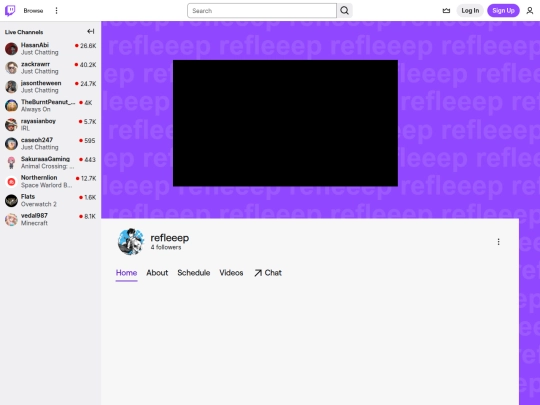Focus the Search input field
The image size is (540, 405).
coord(262,11)
